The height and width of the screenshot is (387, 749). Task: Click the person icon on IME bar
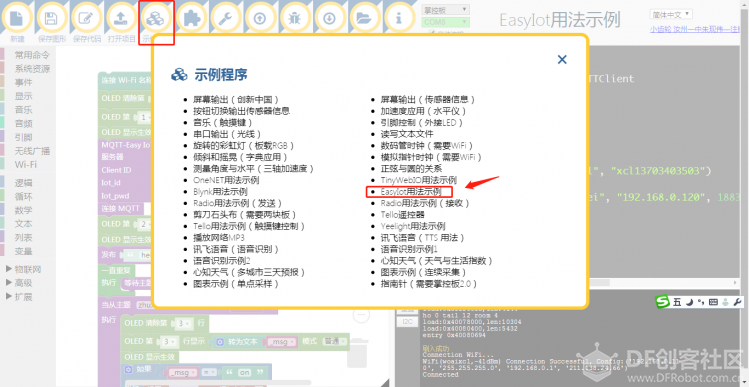click(x=726, y=302)
